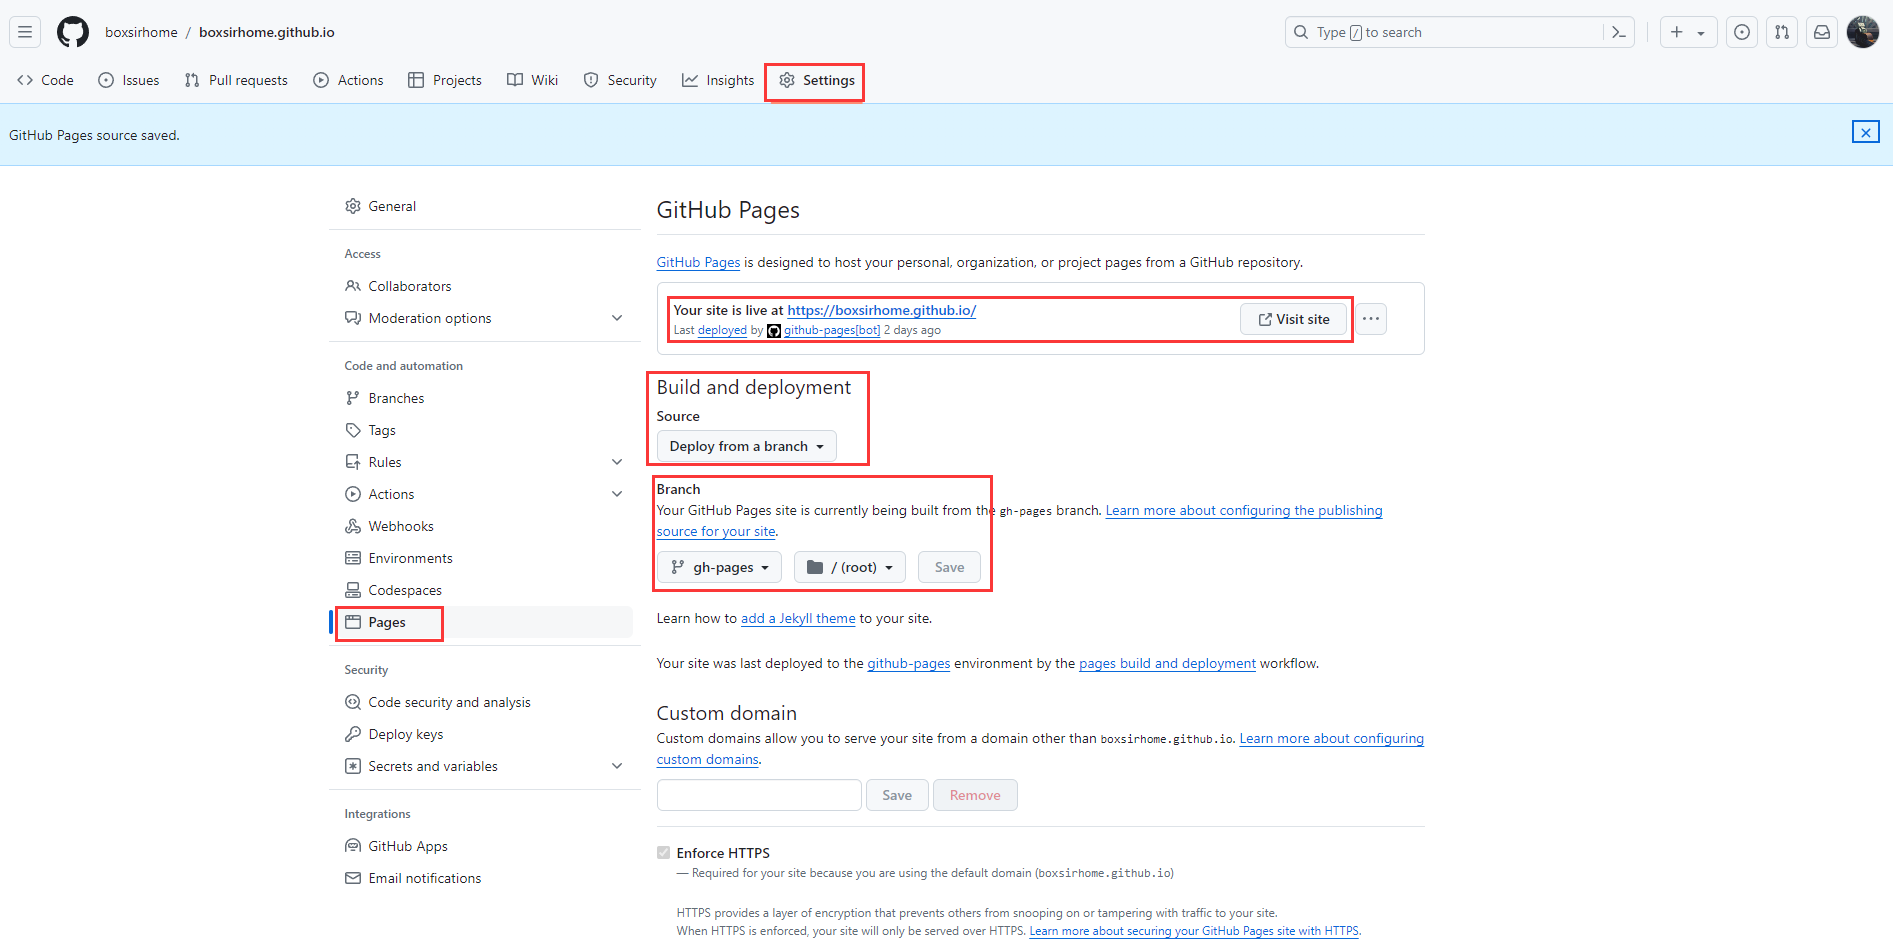1893x948 pixels.
Task: Open Webhooks settings
Action: coord(484,526)
